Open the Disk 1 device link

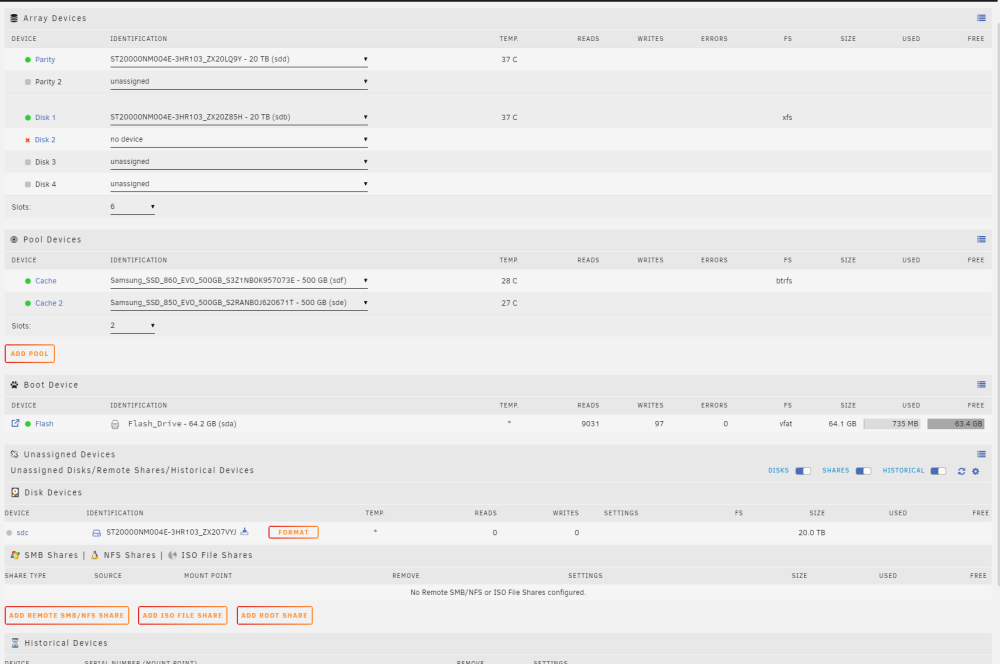[x=45, y=117]
